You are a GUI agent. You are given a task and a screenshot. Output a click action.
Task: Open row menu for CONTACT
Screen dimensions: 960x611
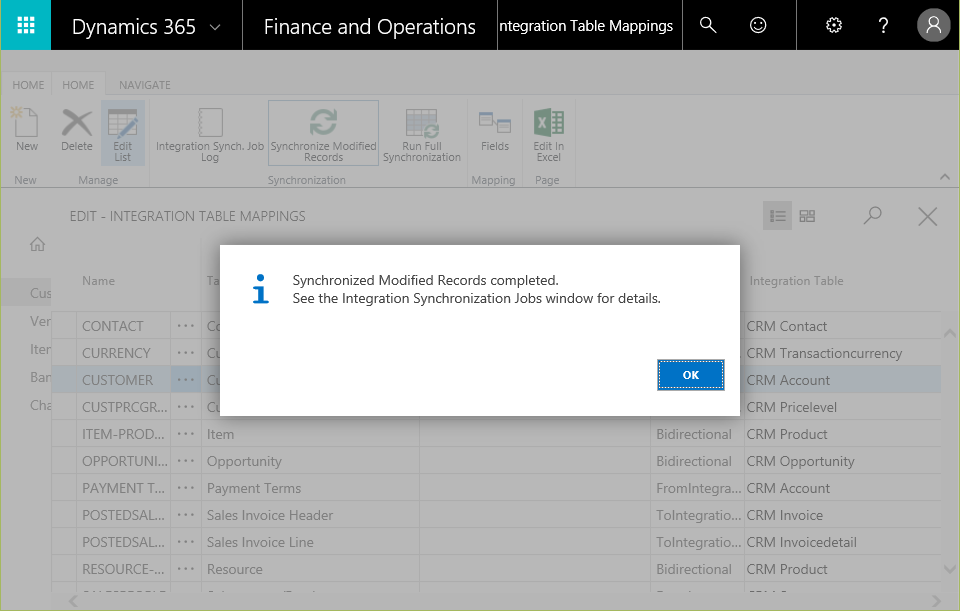[x=186, y=326]
